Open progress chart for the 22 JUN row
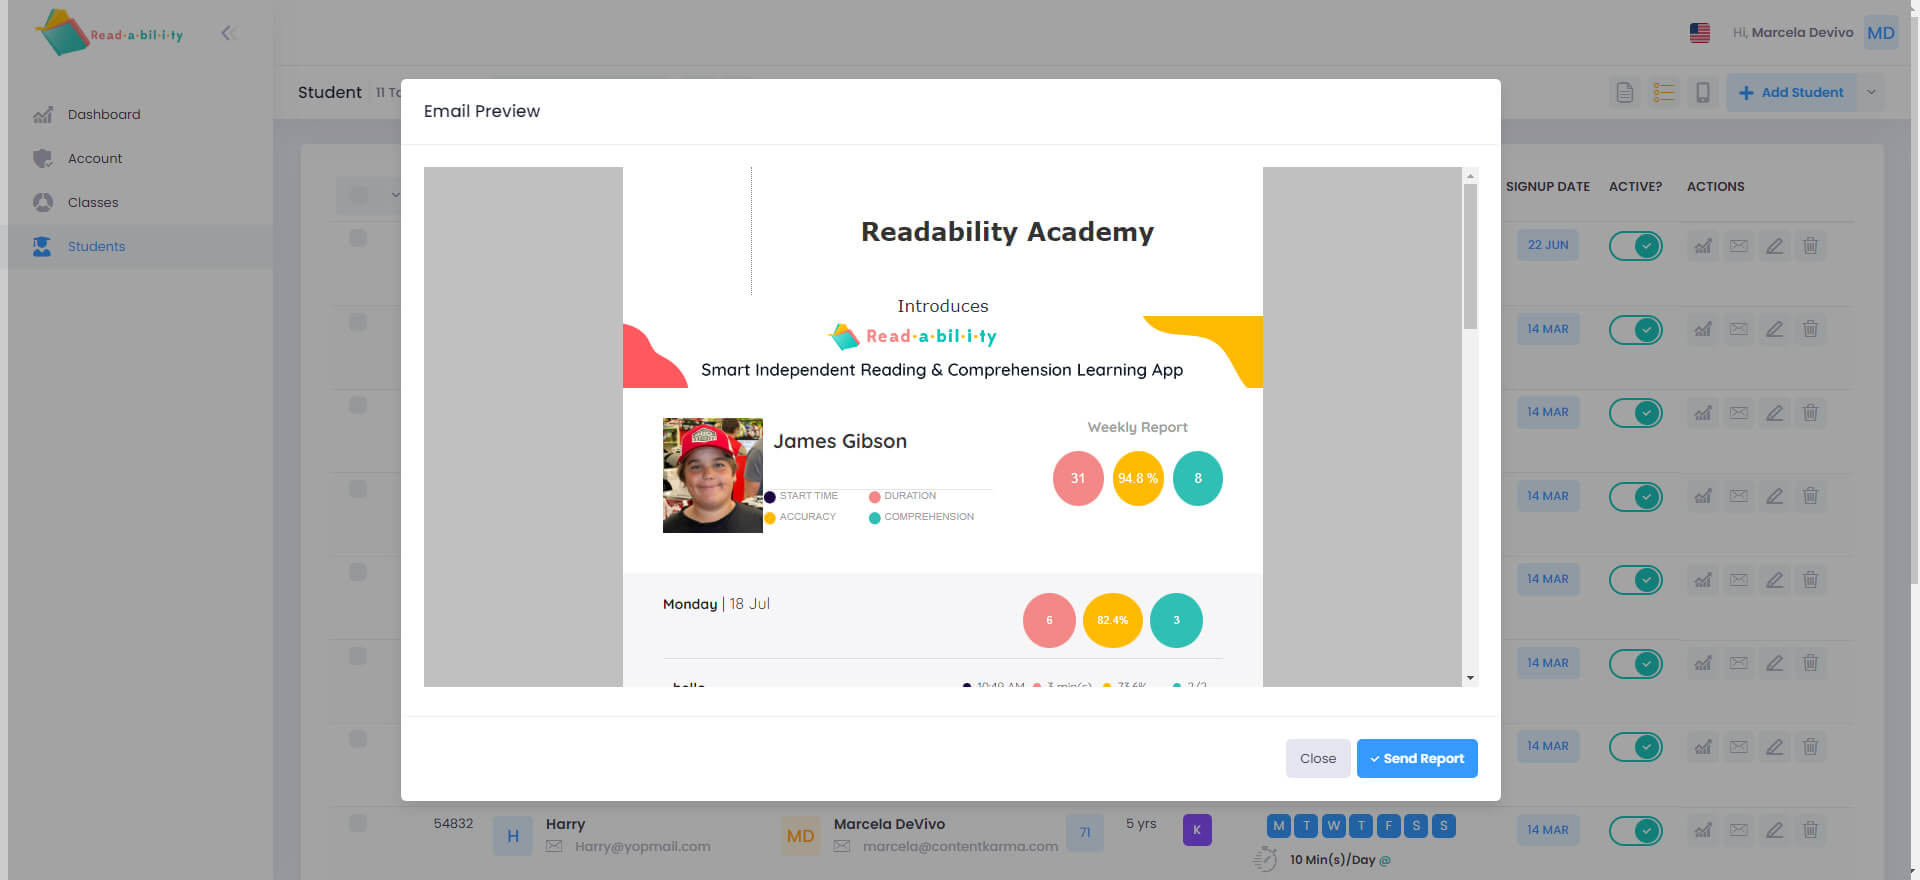Screen dimensions: 1920x880 point(1703,245)
